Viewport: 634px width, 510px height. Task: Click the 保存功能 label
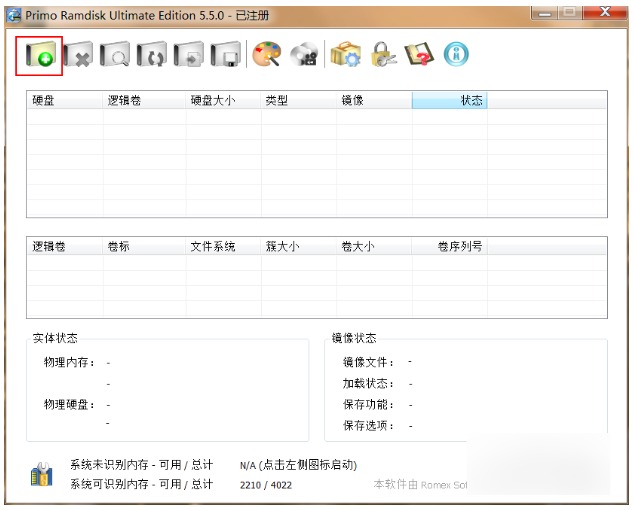tap(368, 404)
